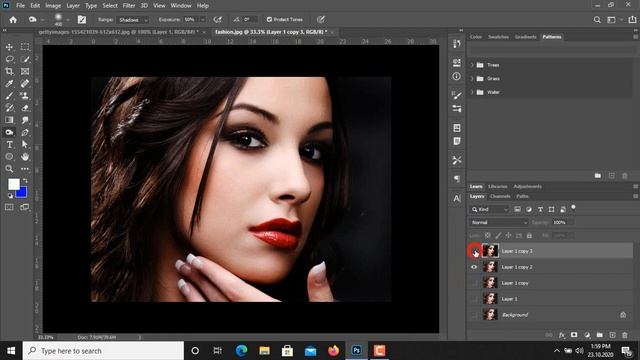Select the Hand tool

coord(25,157)
